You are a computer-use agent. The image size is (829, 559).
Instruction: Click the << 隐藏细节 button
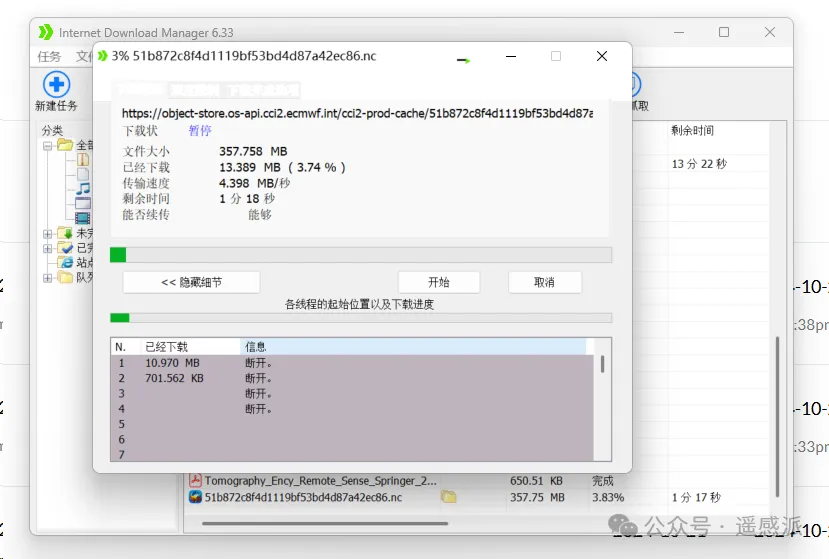tap(191, 282)
